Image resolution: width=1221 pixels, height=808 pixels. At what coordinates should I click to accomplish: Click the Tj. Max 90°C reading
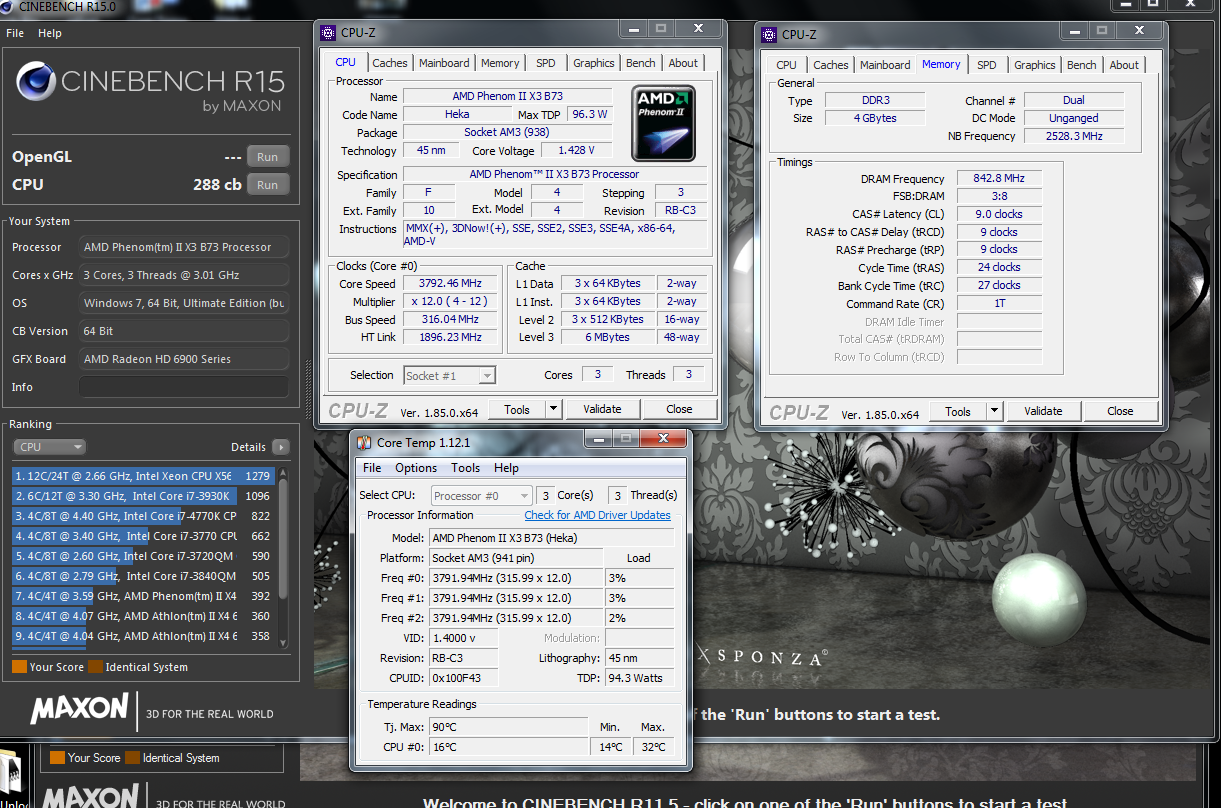508,727
